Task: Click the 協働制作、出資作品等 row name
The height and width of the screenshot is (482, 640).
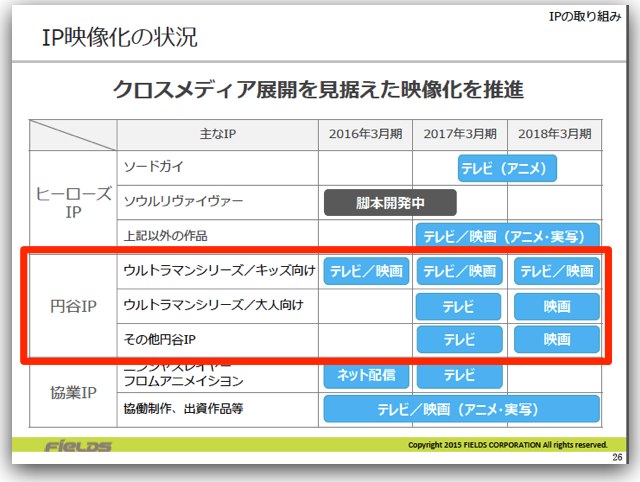Action: click(183, 409)
